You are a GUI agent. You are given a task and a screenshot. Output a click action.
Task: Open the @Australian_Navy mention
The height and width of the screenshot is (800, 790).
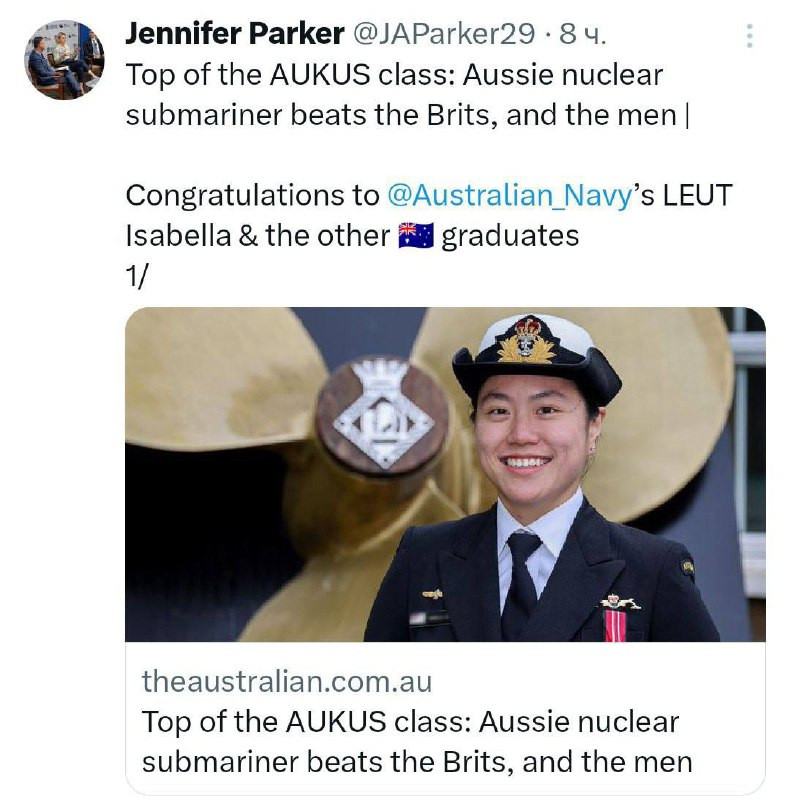click(x=510, y=196)
